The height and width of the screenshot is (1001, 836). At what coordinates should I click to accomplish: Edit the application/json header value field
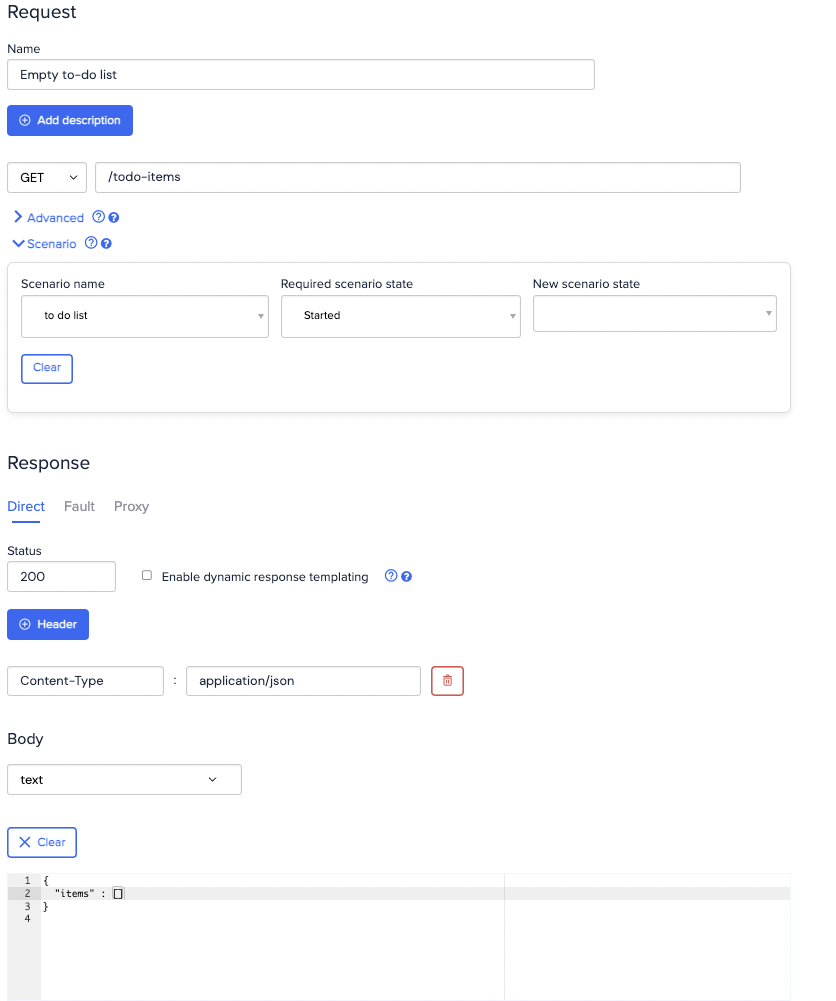tap(303, 681)
